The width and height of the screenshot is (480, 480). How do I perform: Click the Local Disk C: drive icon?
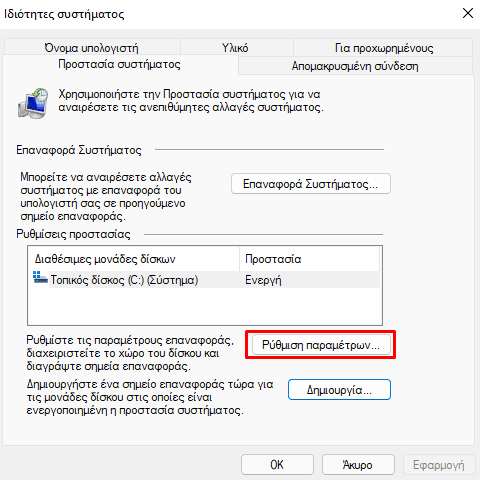(40, 278)
